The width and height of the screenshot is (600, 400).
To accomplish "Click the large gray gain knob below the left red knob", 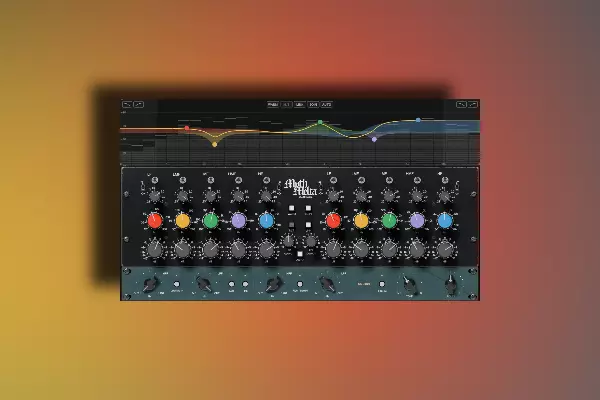I will click(155, 250).
